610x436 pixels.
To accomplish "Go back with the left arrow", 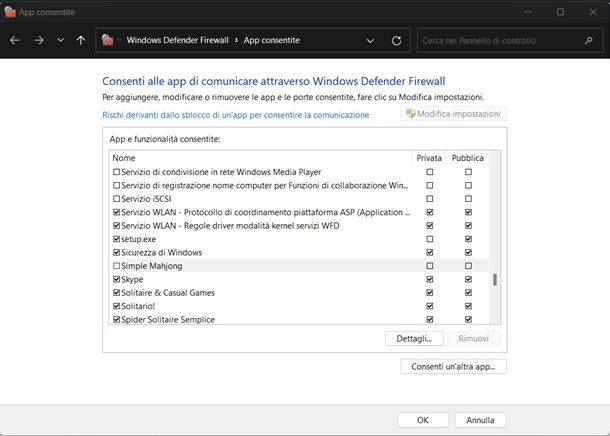I will 15,40.
